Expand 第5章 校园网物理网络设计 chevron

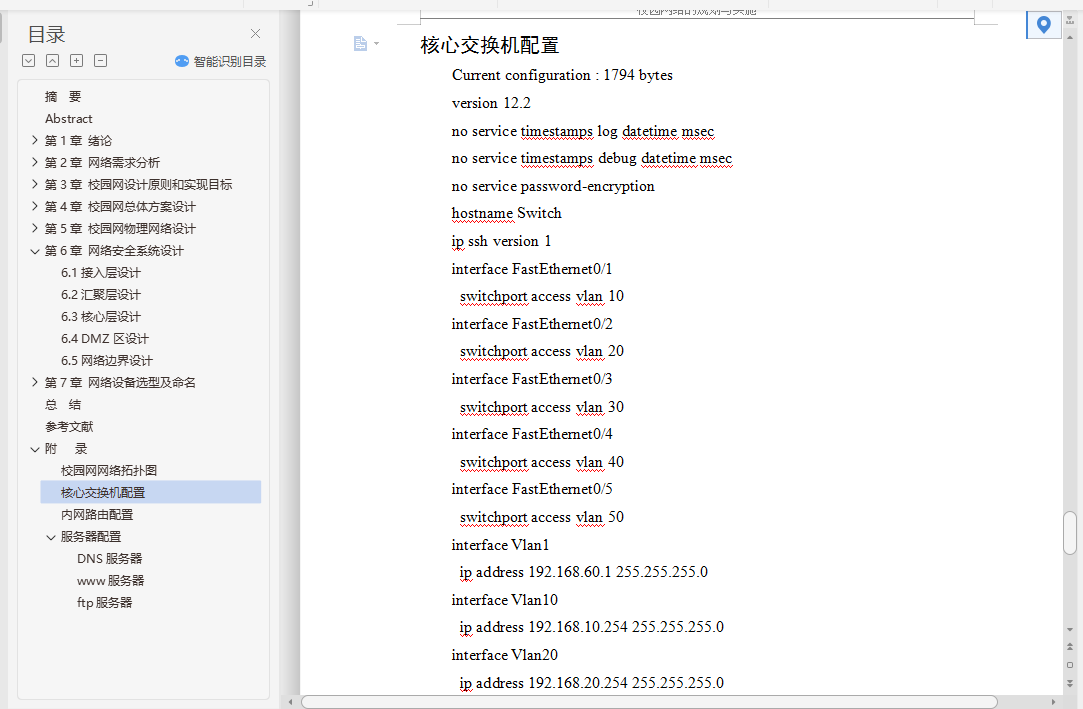coord(35,229)
